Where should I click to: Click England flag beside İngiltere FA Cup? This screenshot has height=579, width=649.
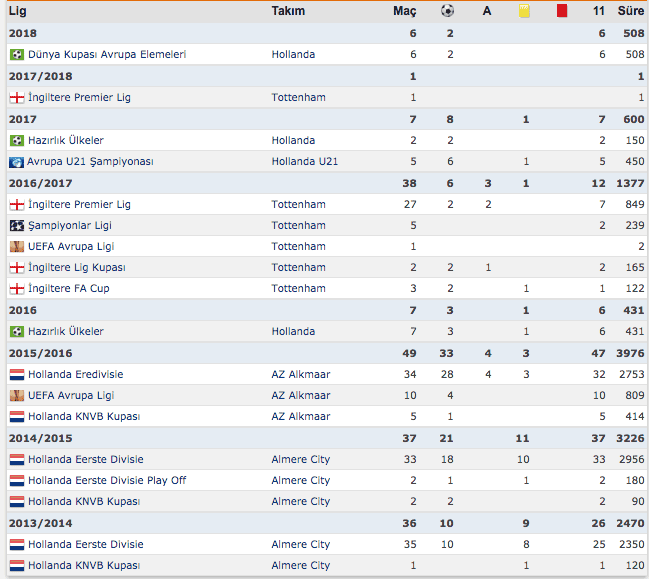[17, 288]
